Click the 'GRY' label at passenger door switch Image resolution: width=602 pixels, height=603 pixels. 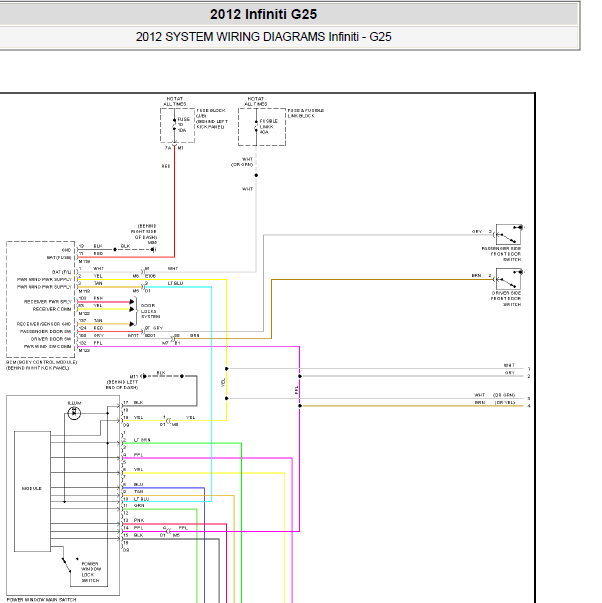pos(477,232)
